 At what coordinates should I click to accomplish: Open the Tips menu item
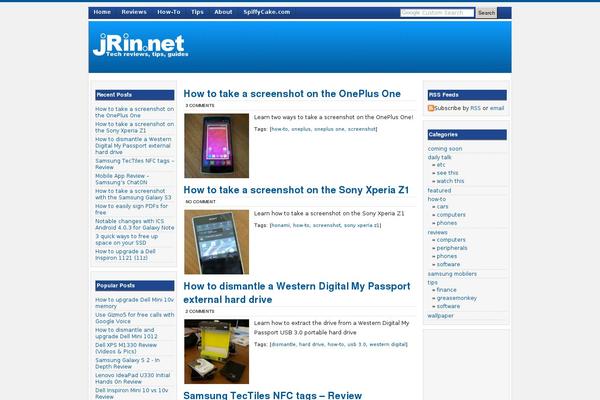click(197, 12)
